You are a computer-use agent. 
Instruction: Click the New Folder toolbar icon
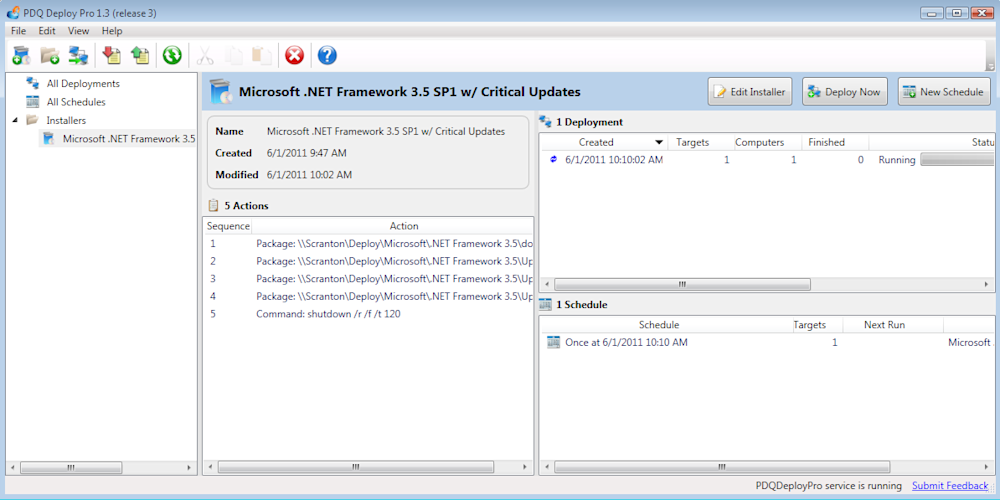point(50,55)
